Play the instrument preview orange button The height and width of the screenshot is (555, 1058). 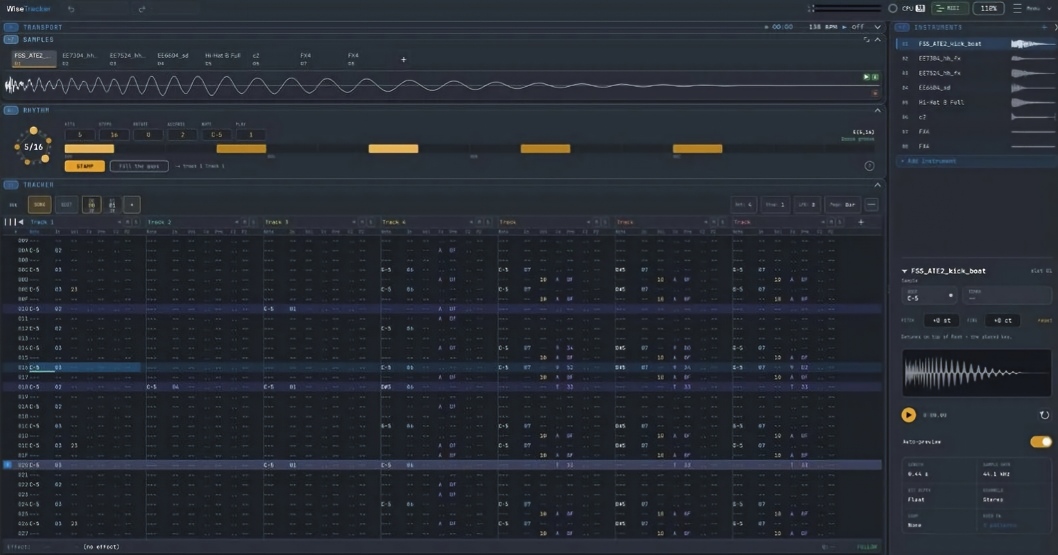click(x=908, y=415)
